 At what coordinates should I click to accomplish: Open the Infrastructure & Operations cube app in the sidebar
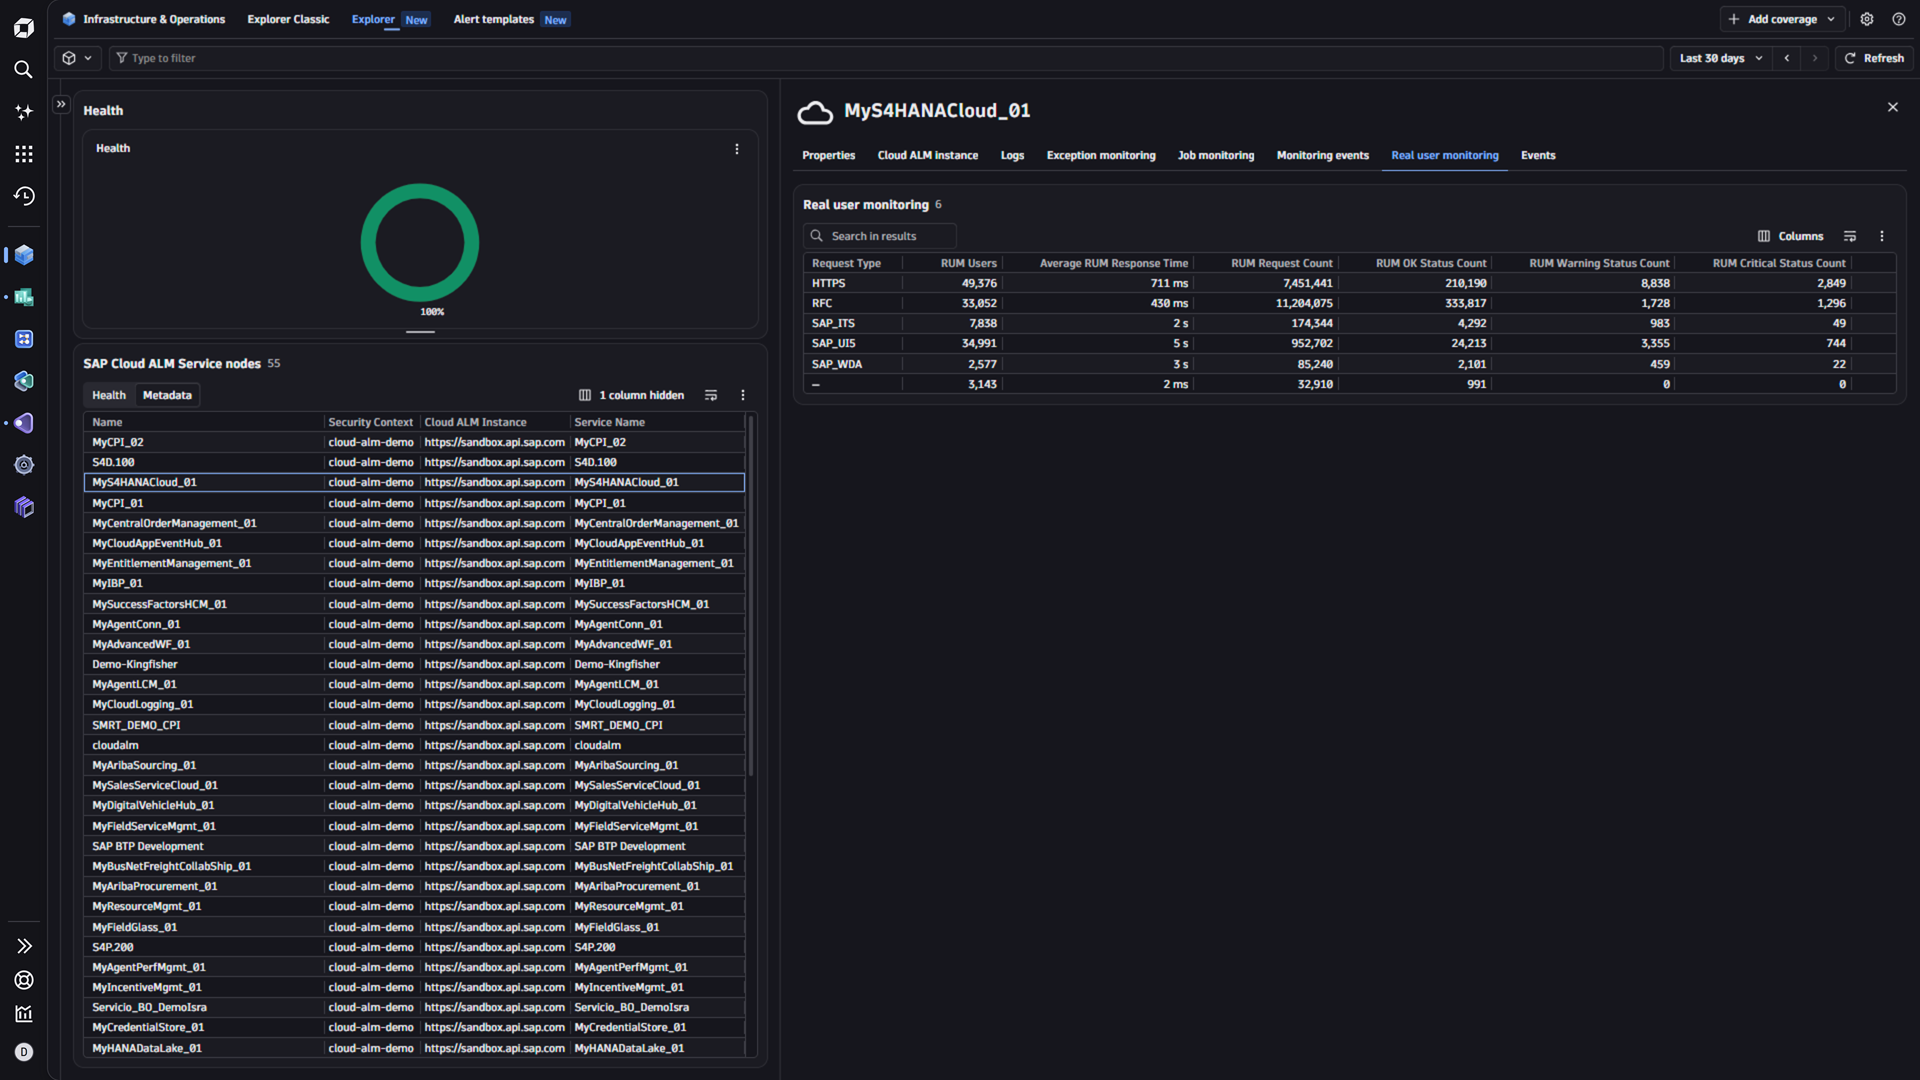[24, 255]
